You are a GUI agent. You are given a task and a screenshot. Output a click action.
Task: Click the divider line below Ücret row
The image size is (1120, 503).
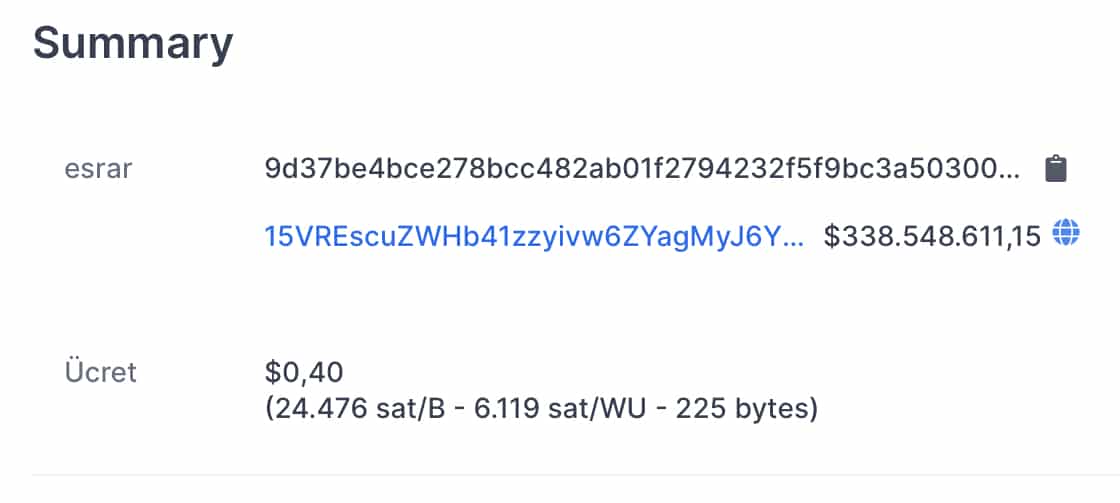click(x=576, y=474)
